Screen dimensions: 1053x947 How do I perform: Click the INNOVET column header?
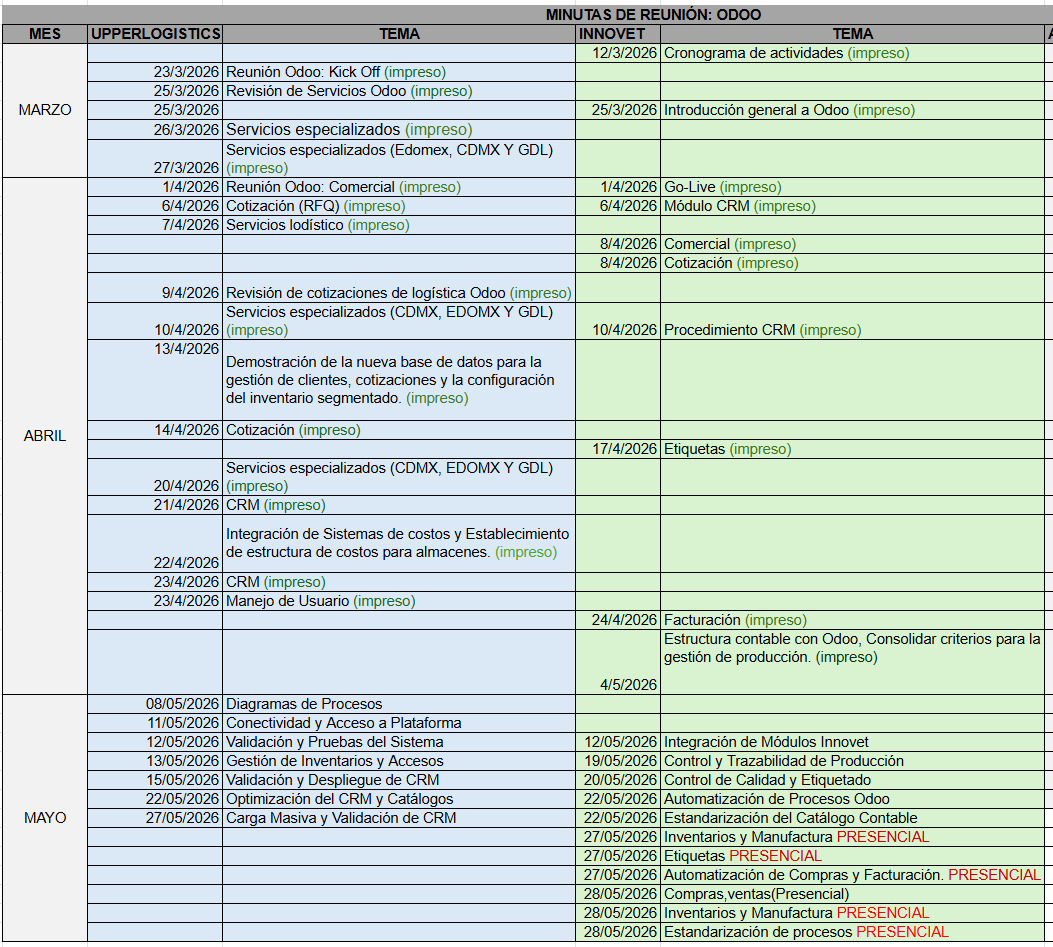pyautogui.click(x=618, y=34)
